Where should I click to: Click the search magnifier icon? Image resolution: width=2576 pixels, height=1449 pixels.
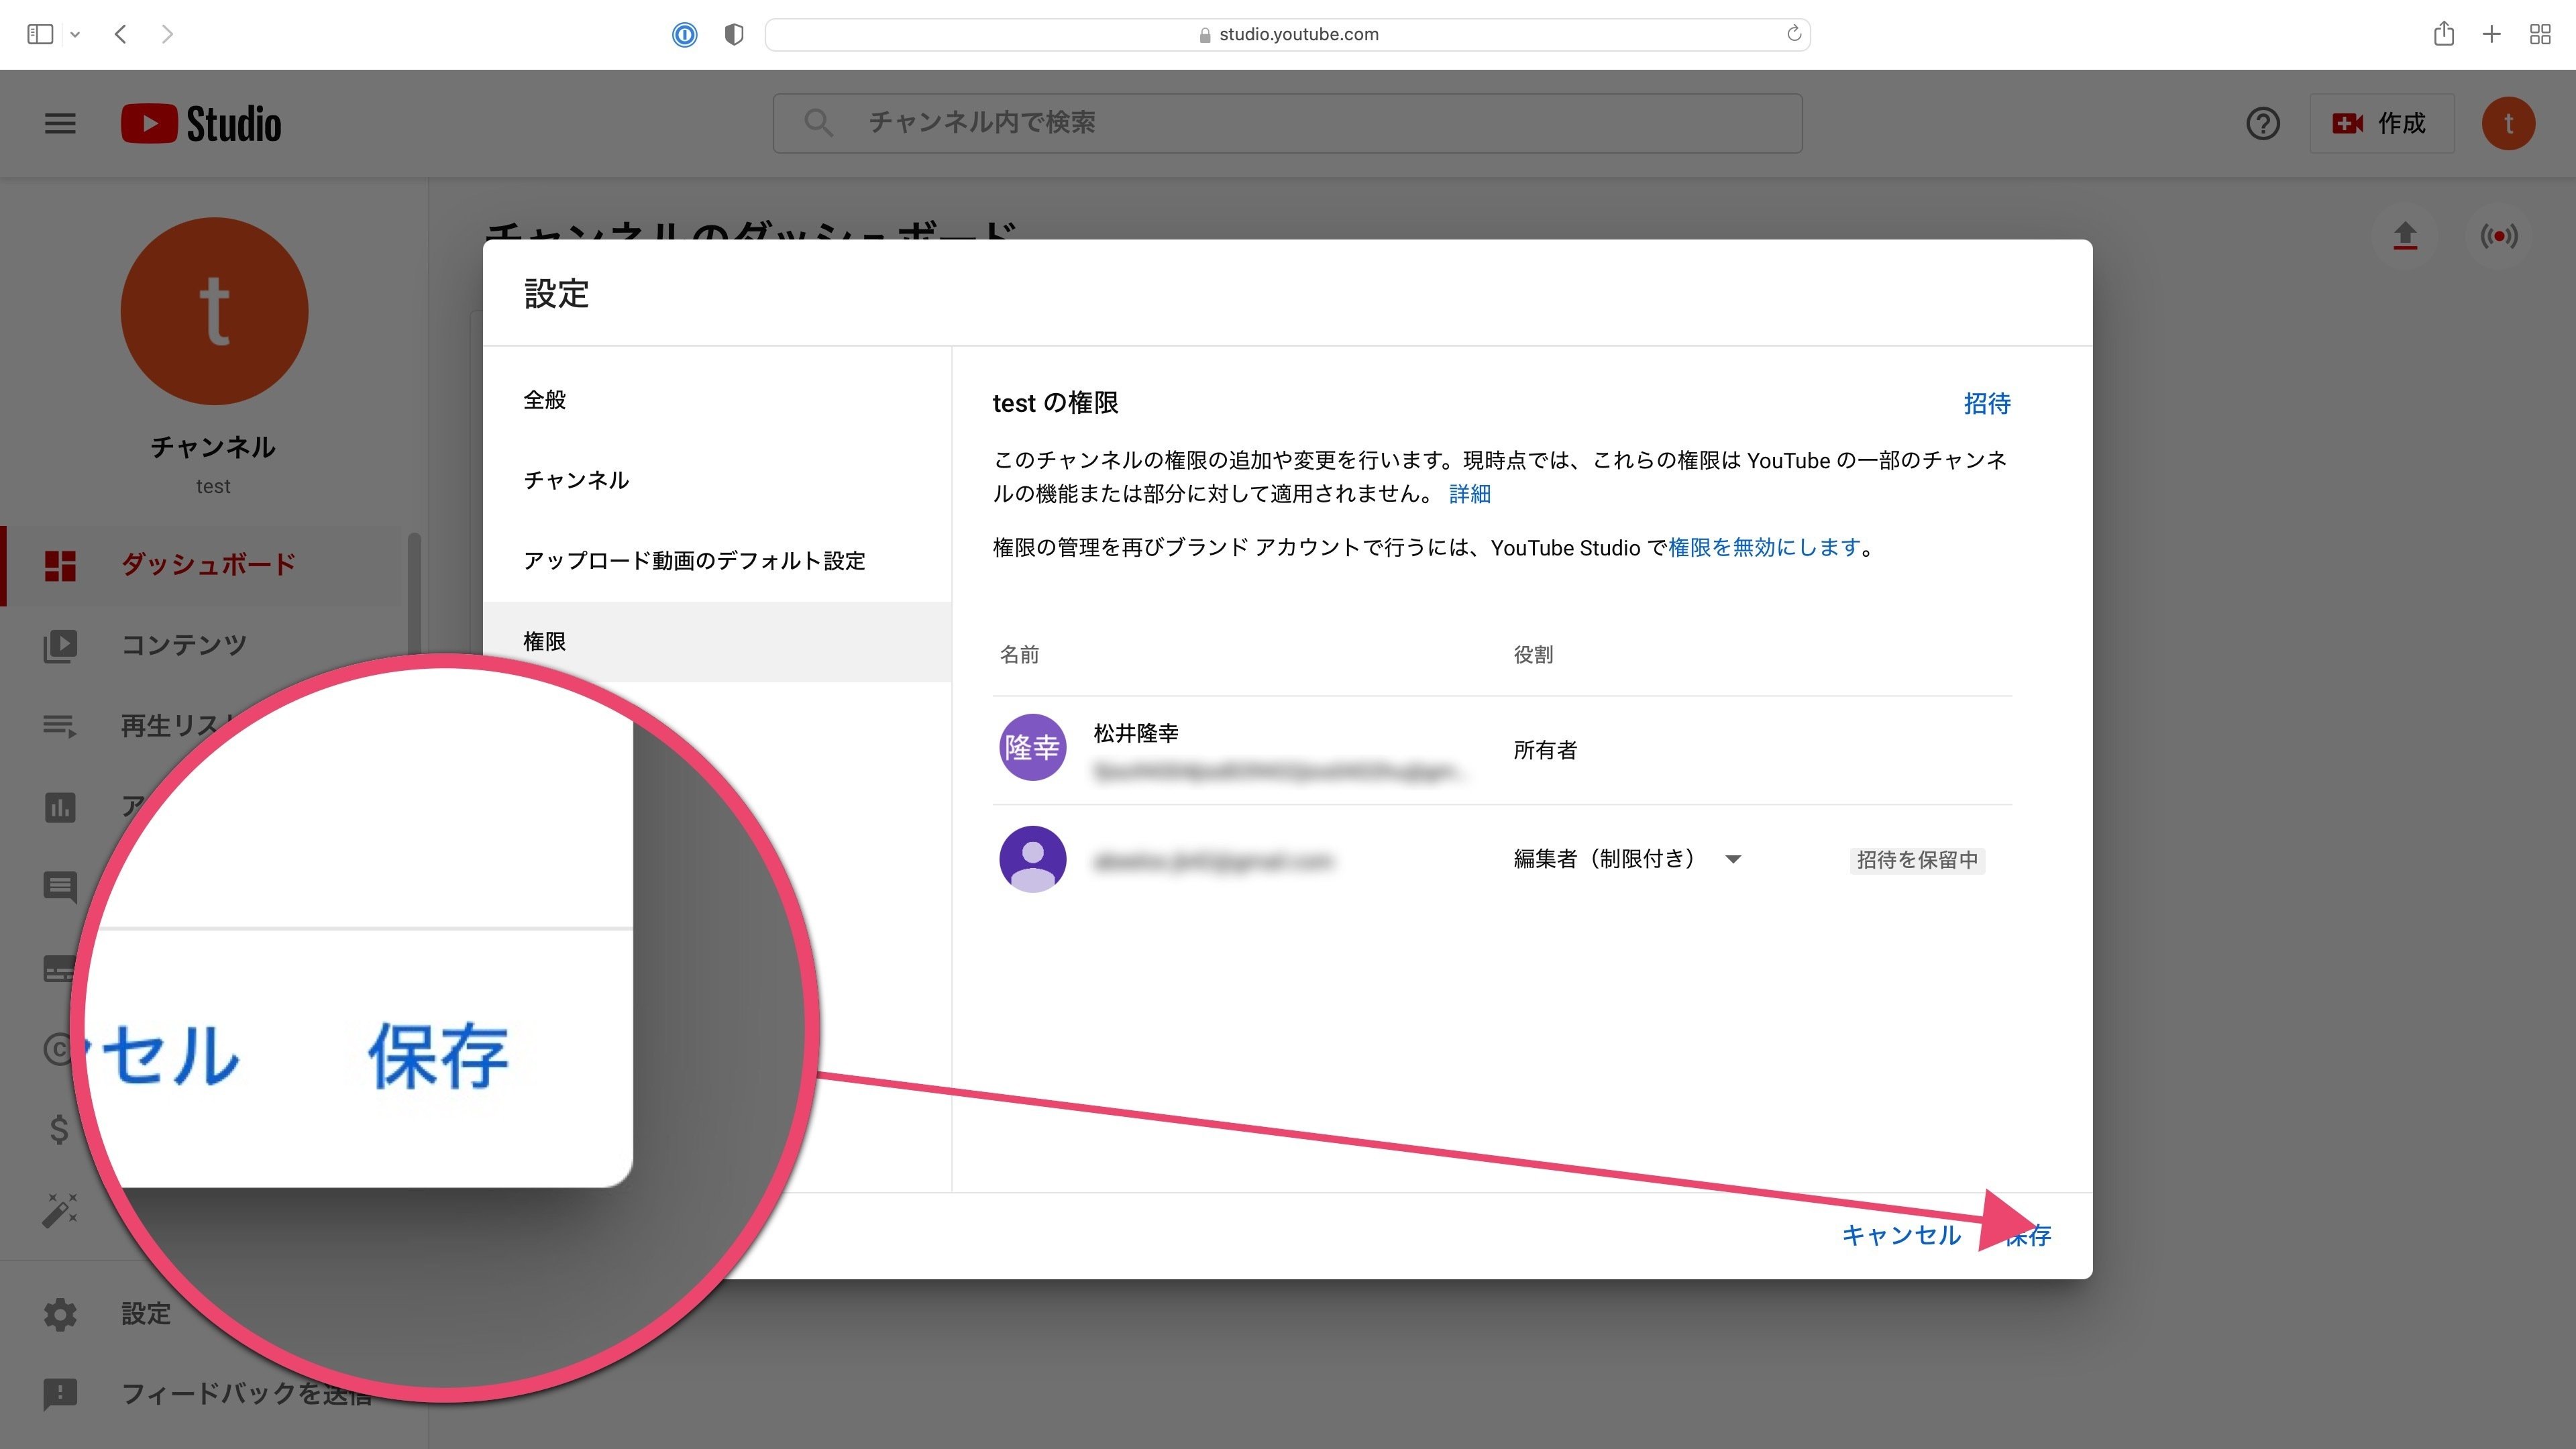[x=818, y=123]
